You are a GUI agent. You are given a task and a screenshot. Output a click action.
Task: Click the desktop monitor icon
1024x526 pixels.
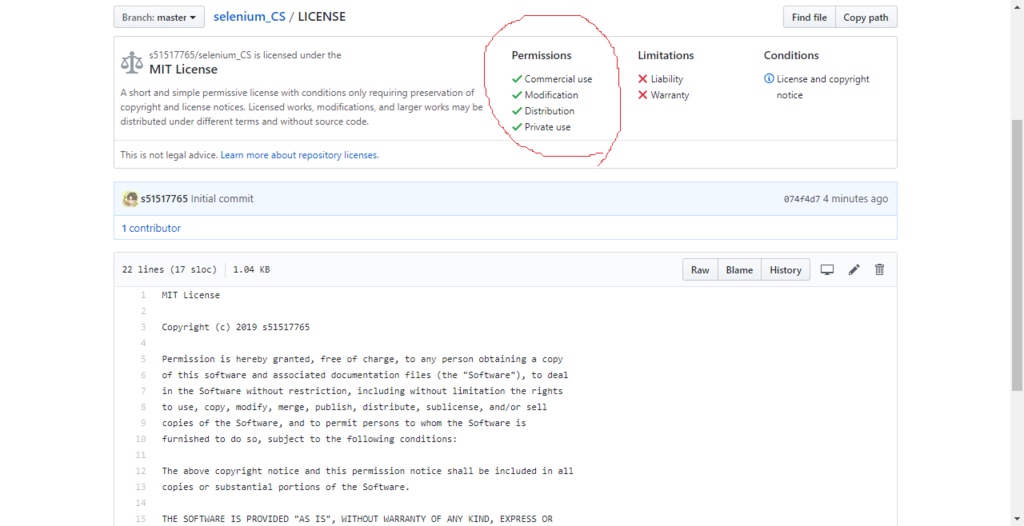tap(827, 269)
